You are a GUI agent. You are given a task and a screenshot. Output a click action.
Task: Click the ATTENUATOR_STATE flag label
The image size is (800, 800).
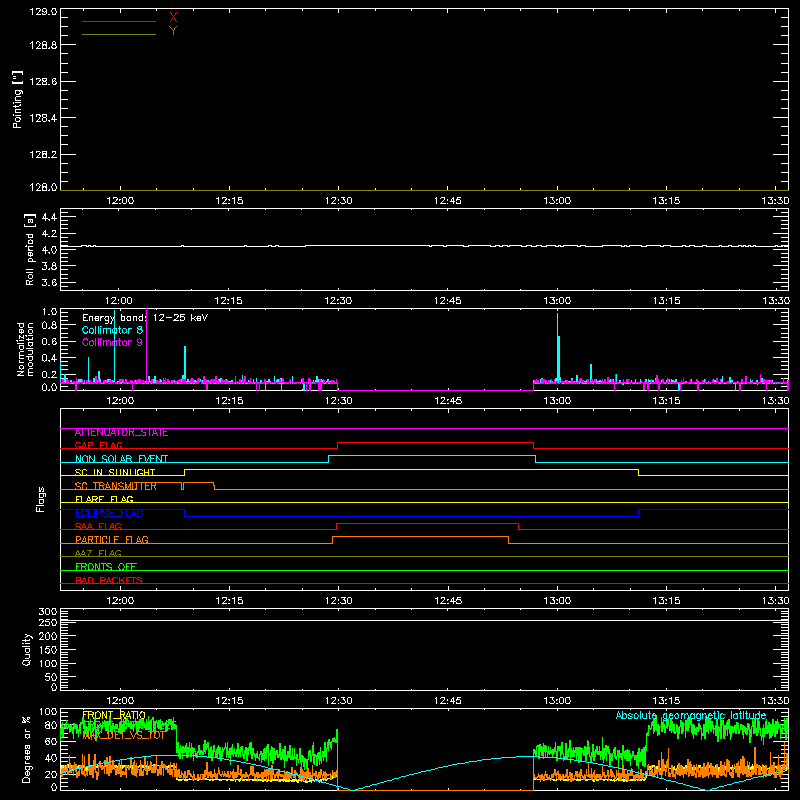[121, 433]
